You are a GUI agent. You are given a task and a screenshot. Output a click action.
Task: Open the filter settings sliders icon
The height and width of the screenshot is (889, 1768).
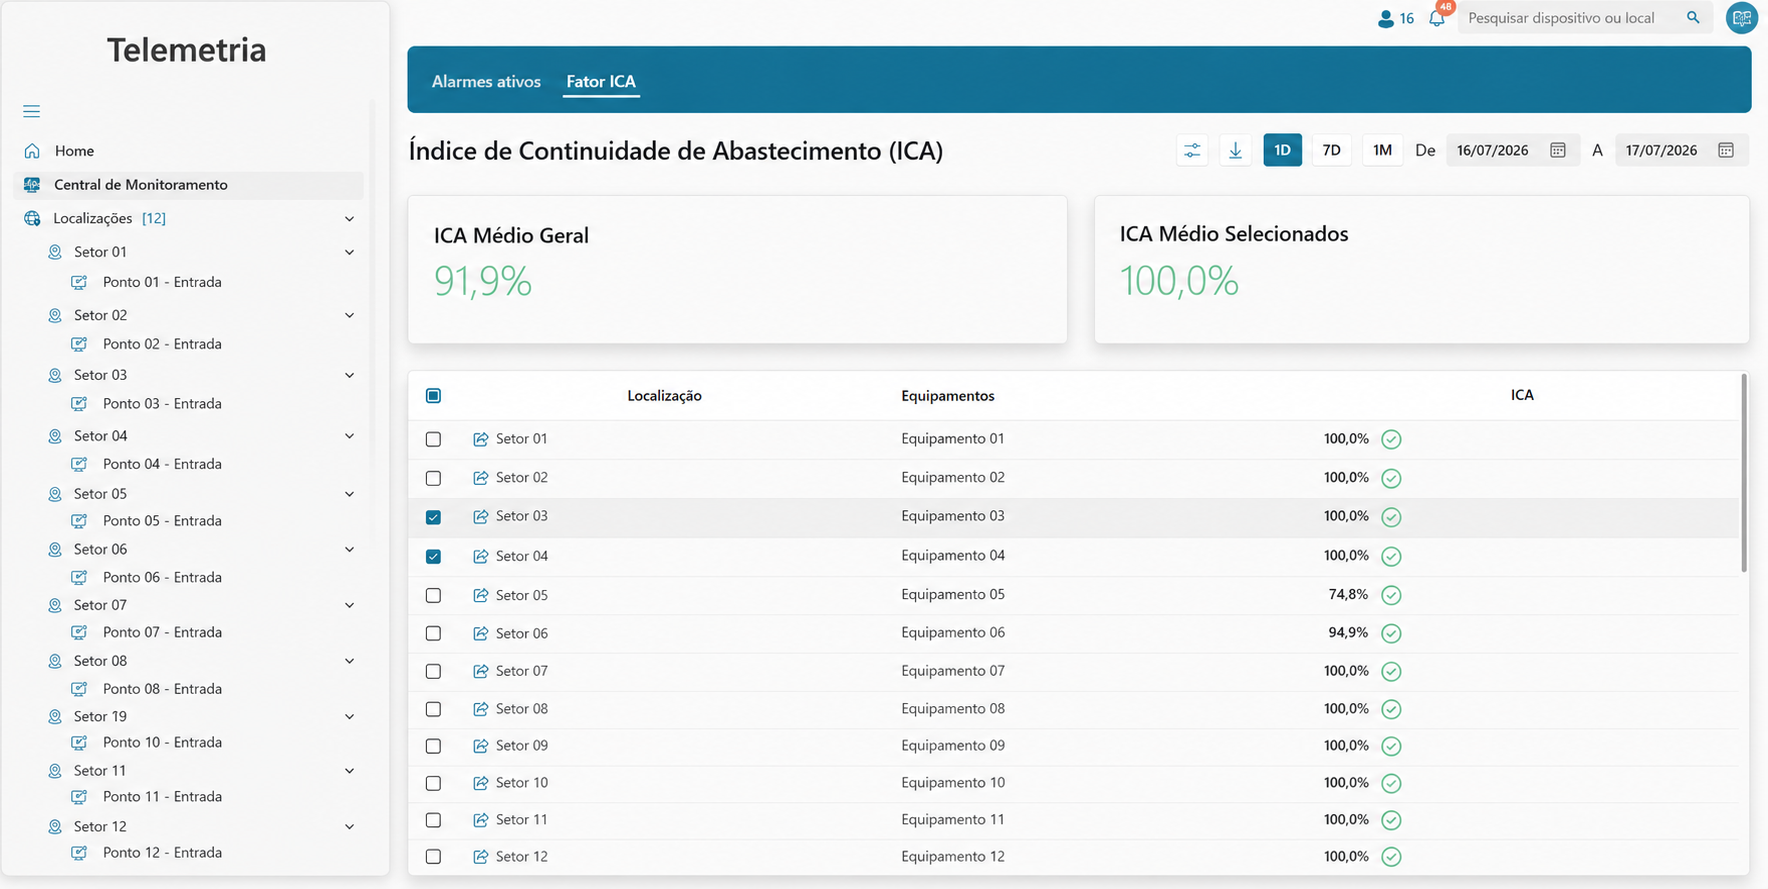click(x=1192, y=150)
